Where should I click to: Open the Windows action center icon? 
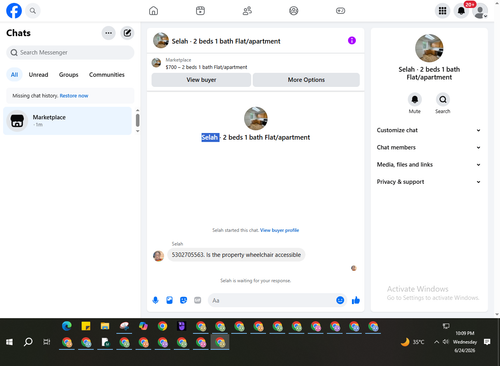point(487,342)
